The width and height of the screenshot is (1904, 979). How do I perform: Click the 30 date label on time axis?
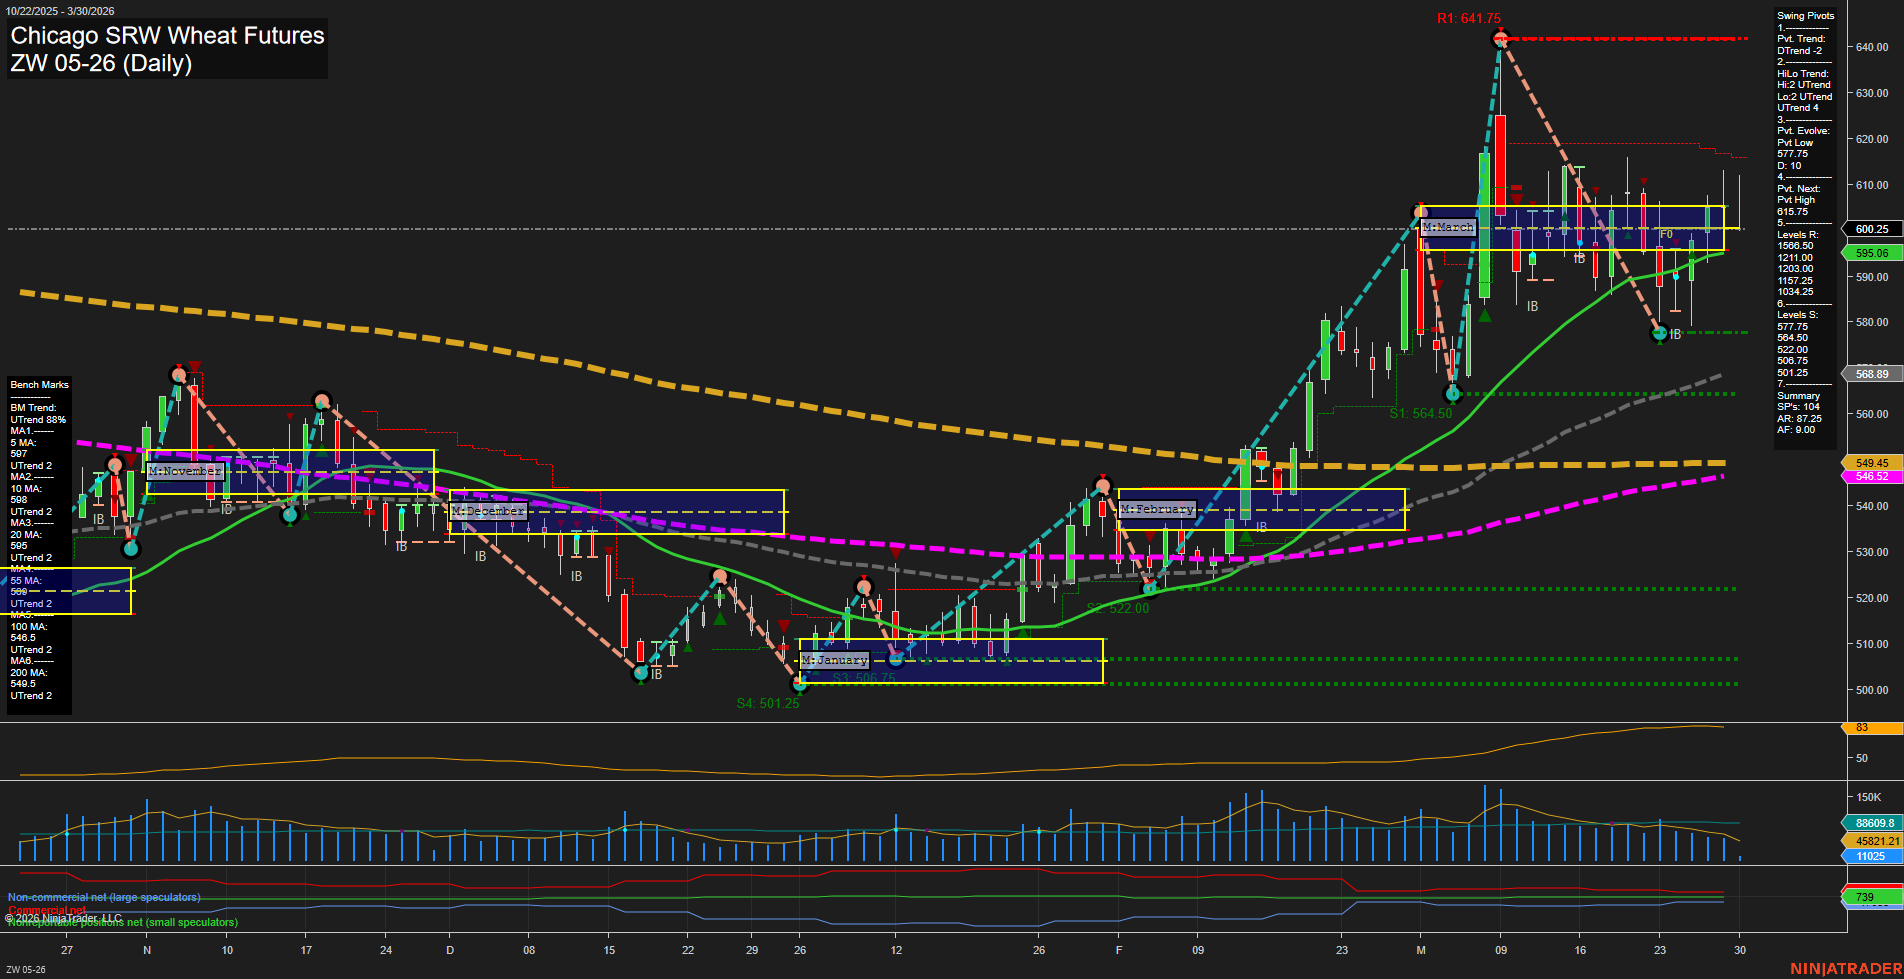tap(1740, 950)
